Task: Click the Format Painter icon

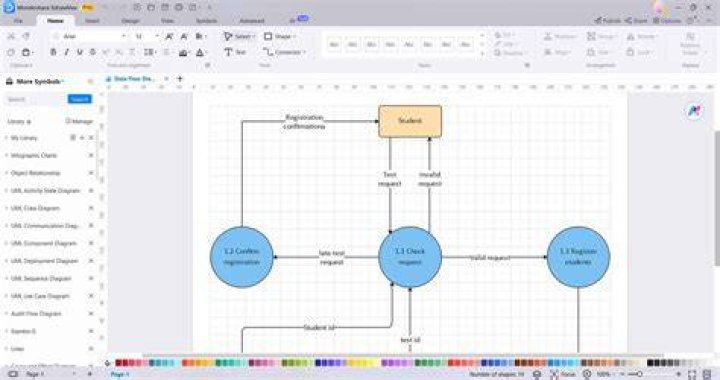Action: [x=26, y=36]
